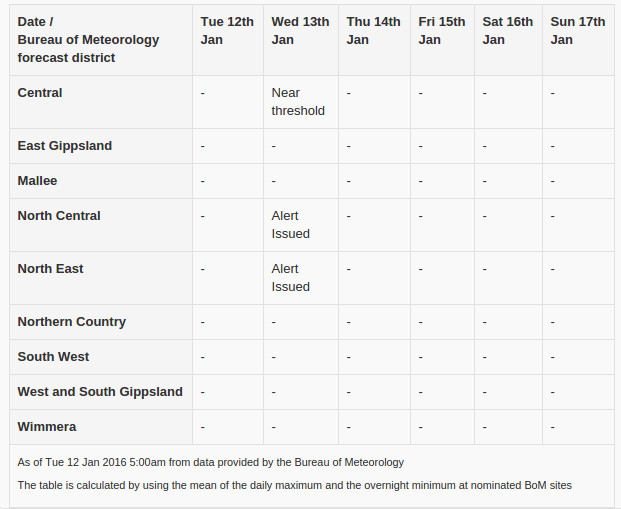Click the Thu 14th Jan column header
The image size is (621, 509).
(x=373, y=31)
